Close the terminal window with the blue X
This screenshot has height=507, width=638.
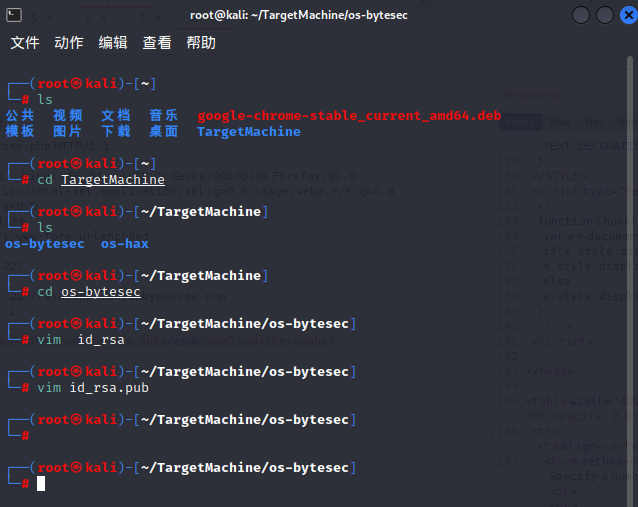[x=629, y=15]
